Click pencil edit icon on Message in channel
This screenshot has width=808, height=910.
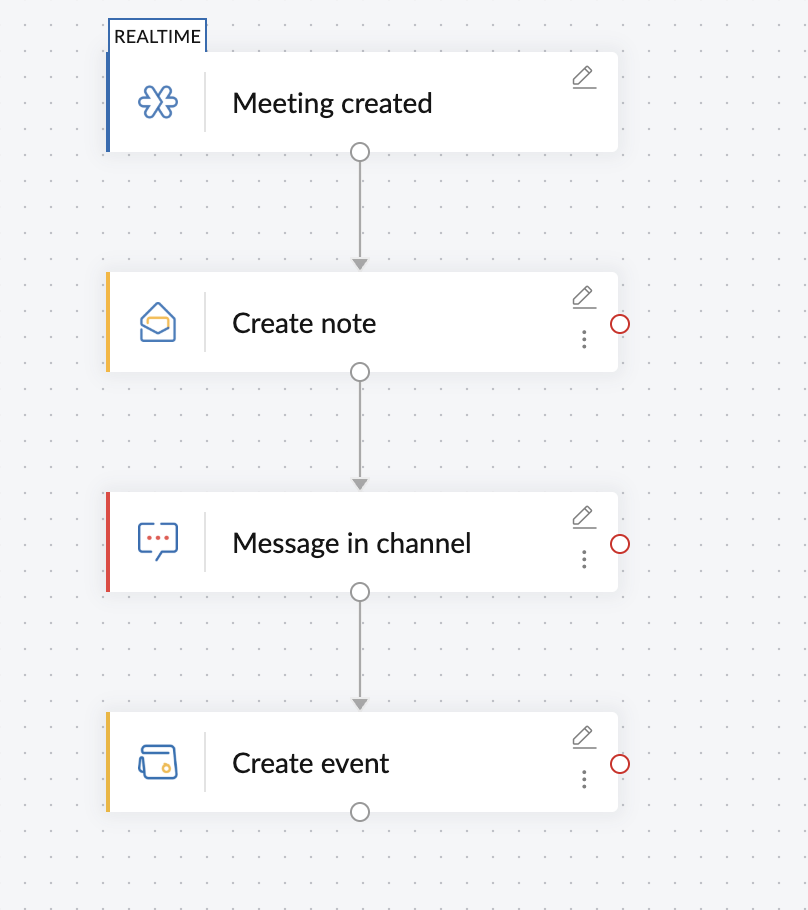pos(584,517)
